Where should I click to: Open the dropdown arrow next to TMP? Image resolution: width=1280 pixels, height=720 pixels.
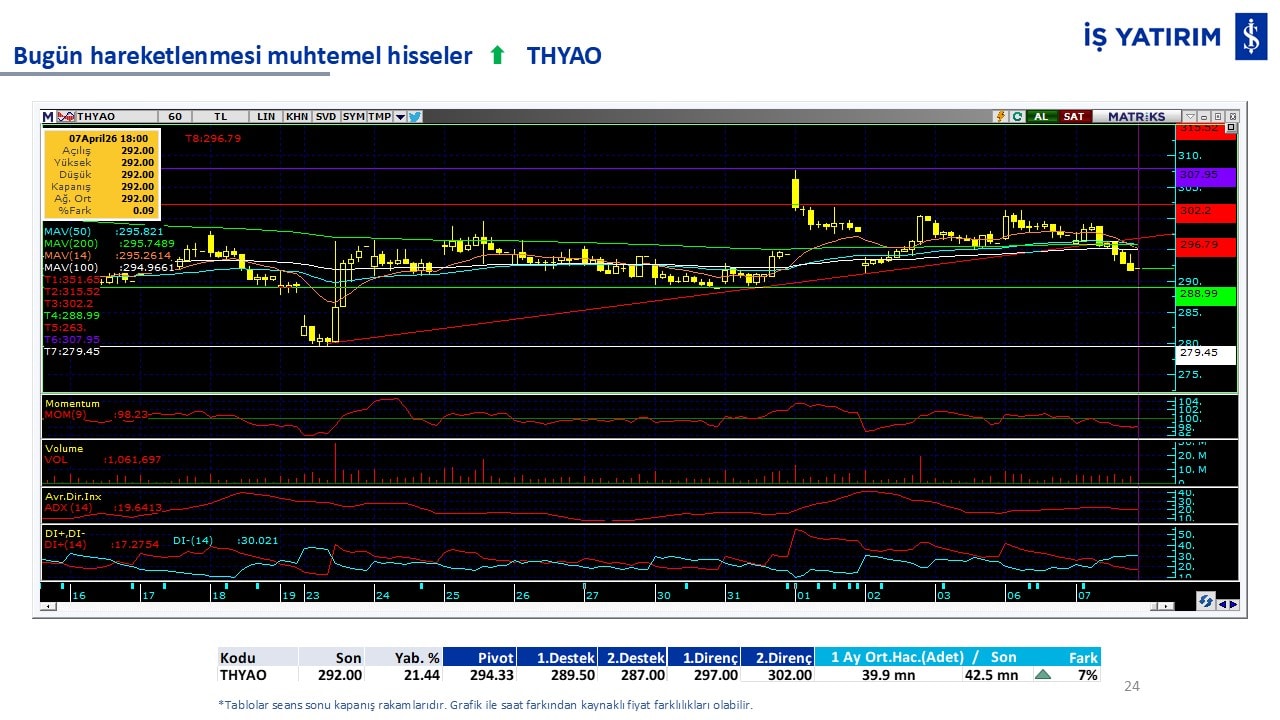point(400,117)
